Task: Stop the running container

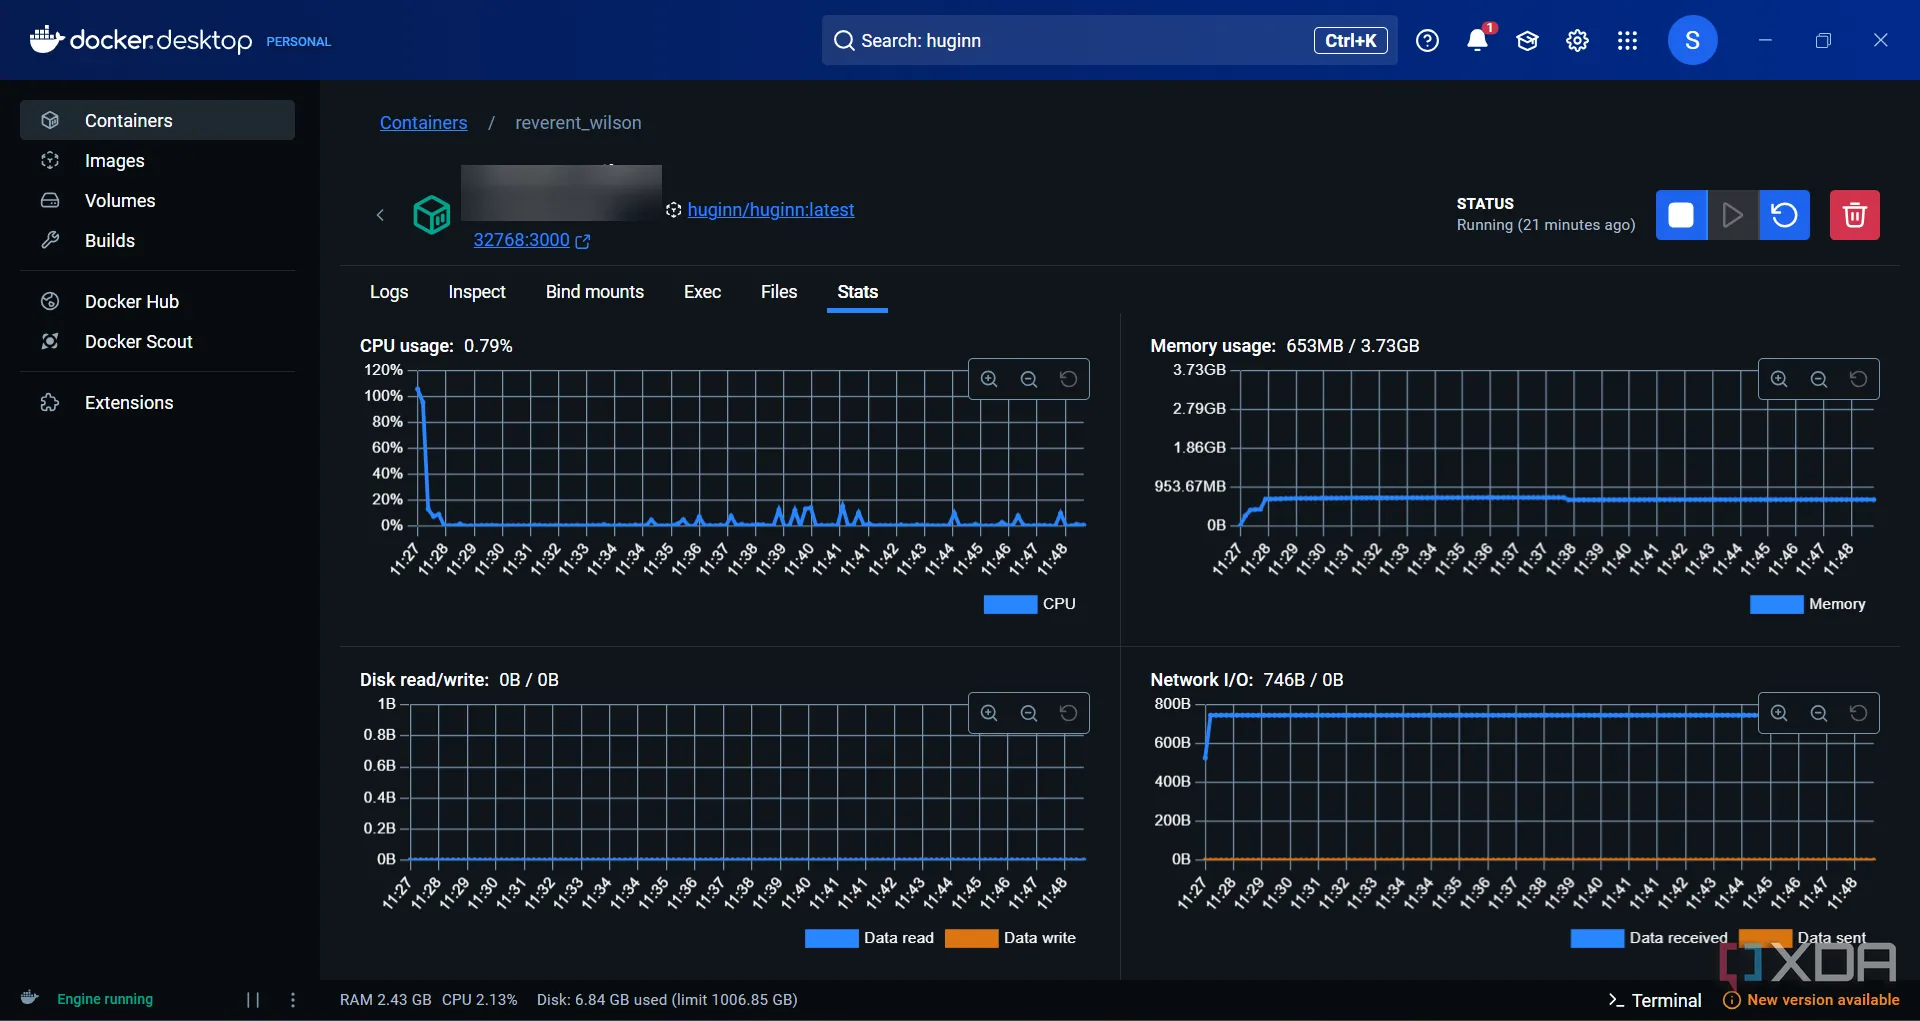Action: point(1681,215)
